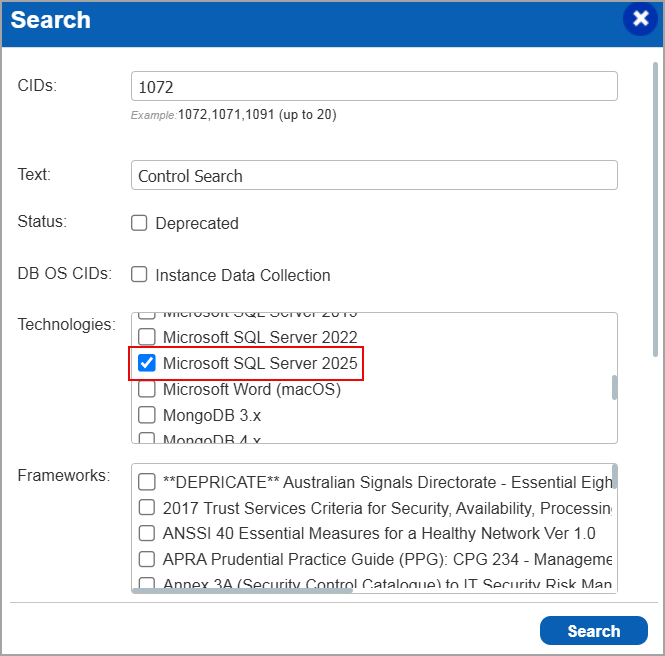Screen dimensions: 665x656
Task: Click the Technologies list vertical scrollbar thumb
Action: tap(614, 387)
